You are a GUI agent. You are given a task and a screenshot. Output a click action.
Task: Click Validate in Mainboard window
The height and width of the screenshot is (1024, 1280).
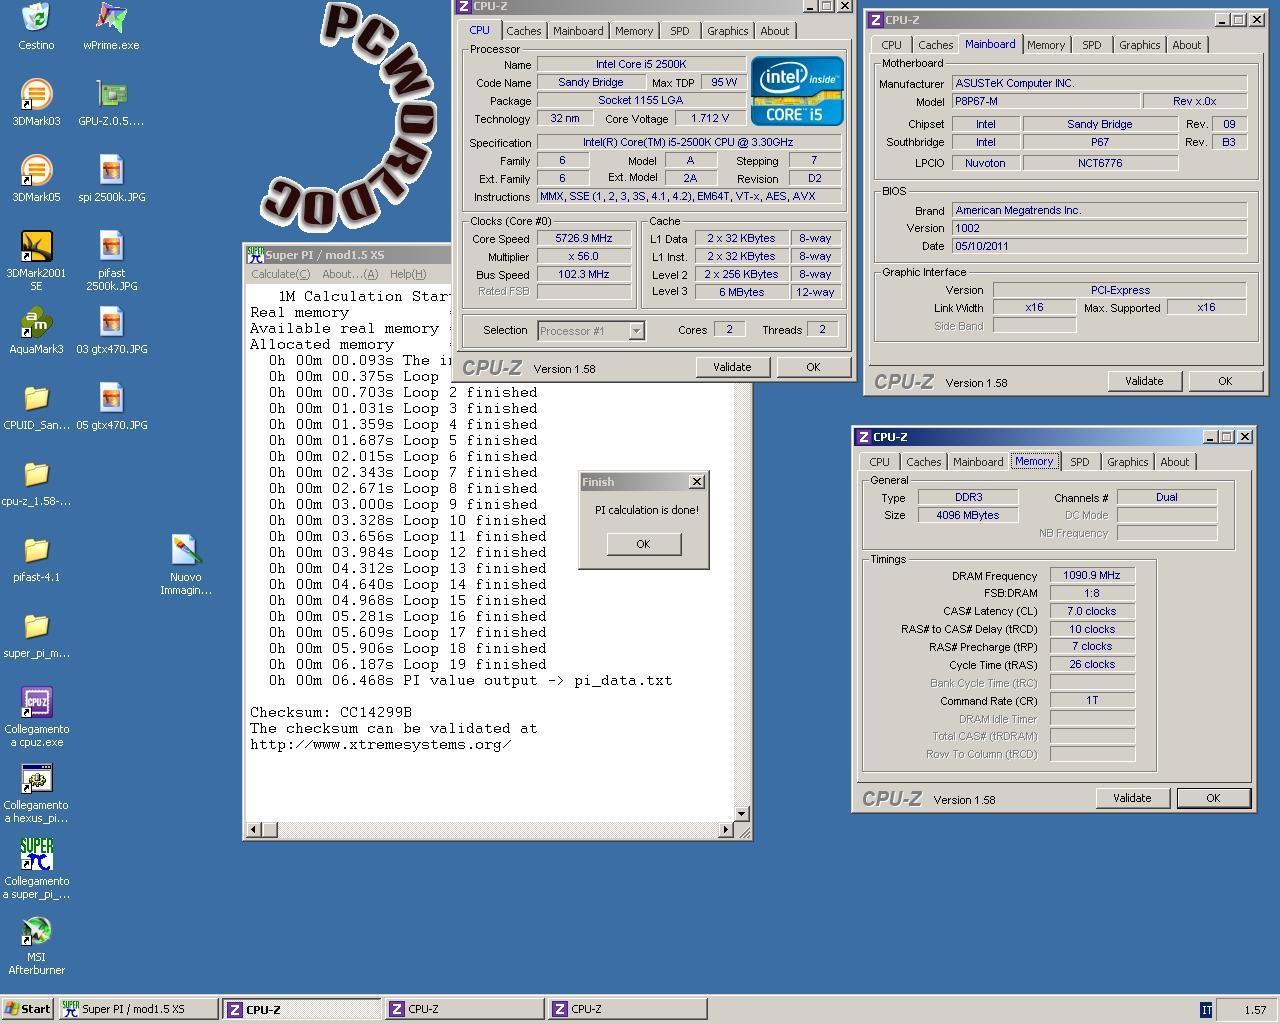pos(1144,381)
